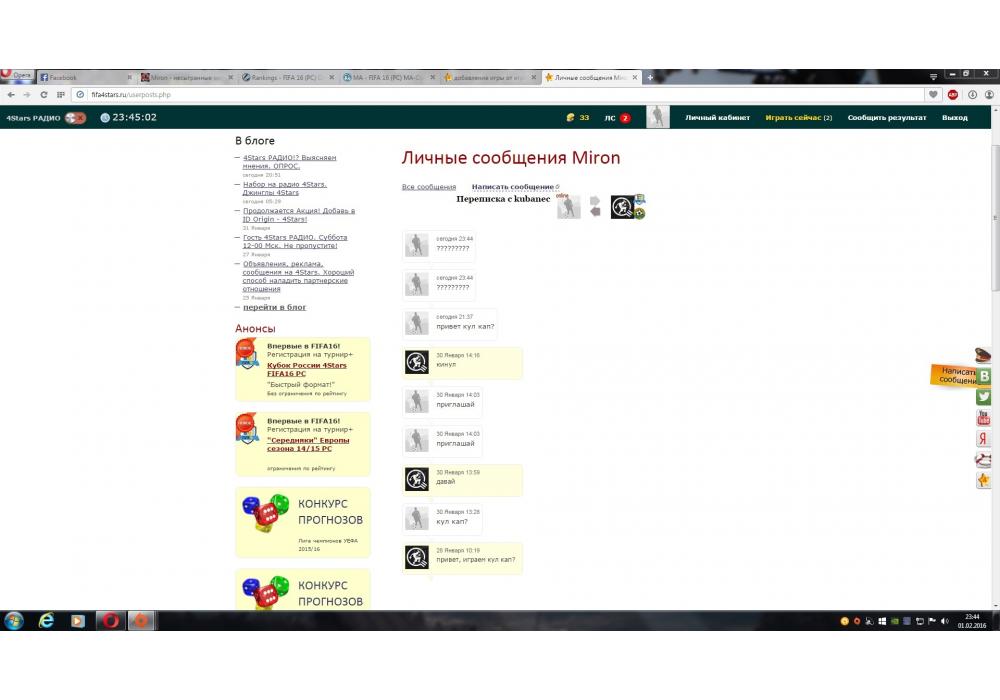This screenshot has height=700, width=1000.
Task: Click kubanec's black avatar in conversation header
Action: point(622,207)
